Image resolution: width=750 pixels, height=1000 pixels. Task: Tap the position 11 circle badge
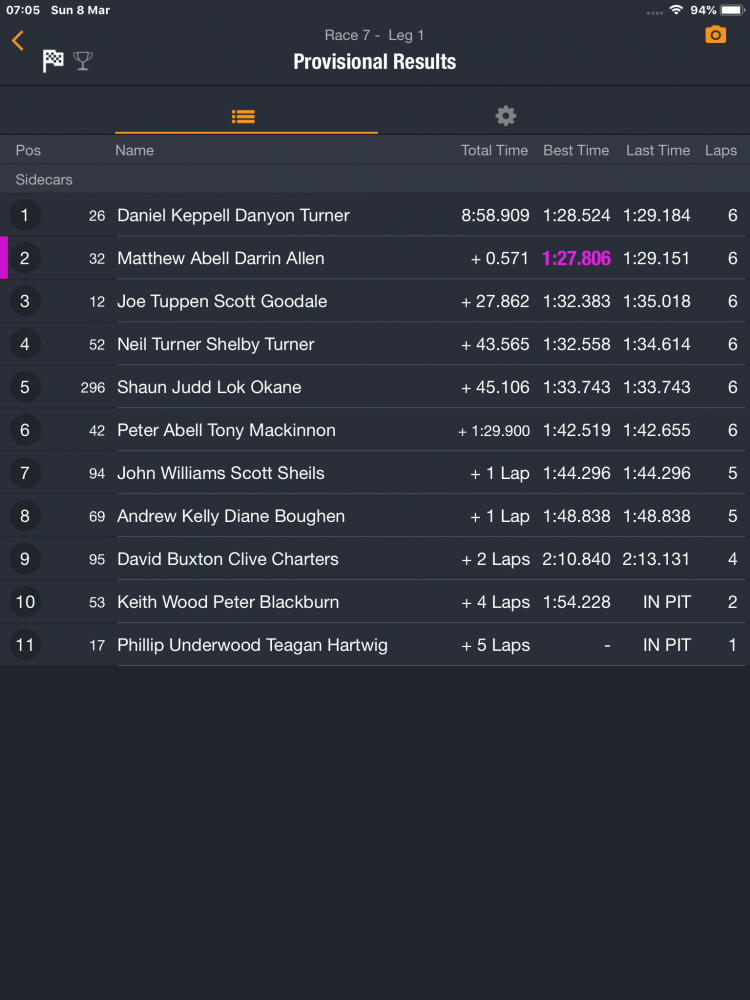[25, 645]
